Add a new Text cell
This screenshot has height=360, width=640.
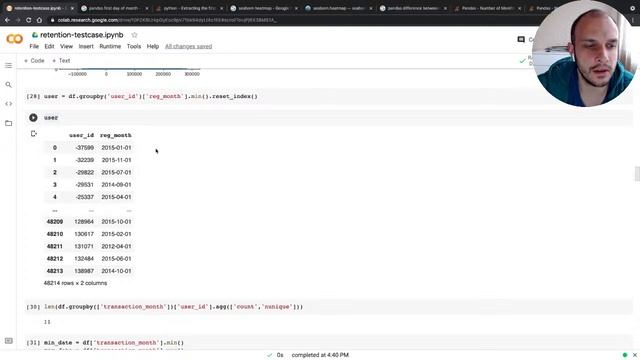coord(61,60)
